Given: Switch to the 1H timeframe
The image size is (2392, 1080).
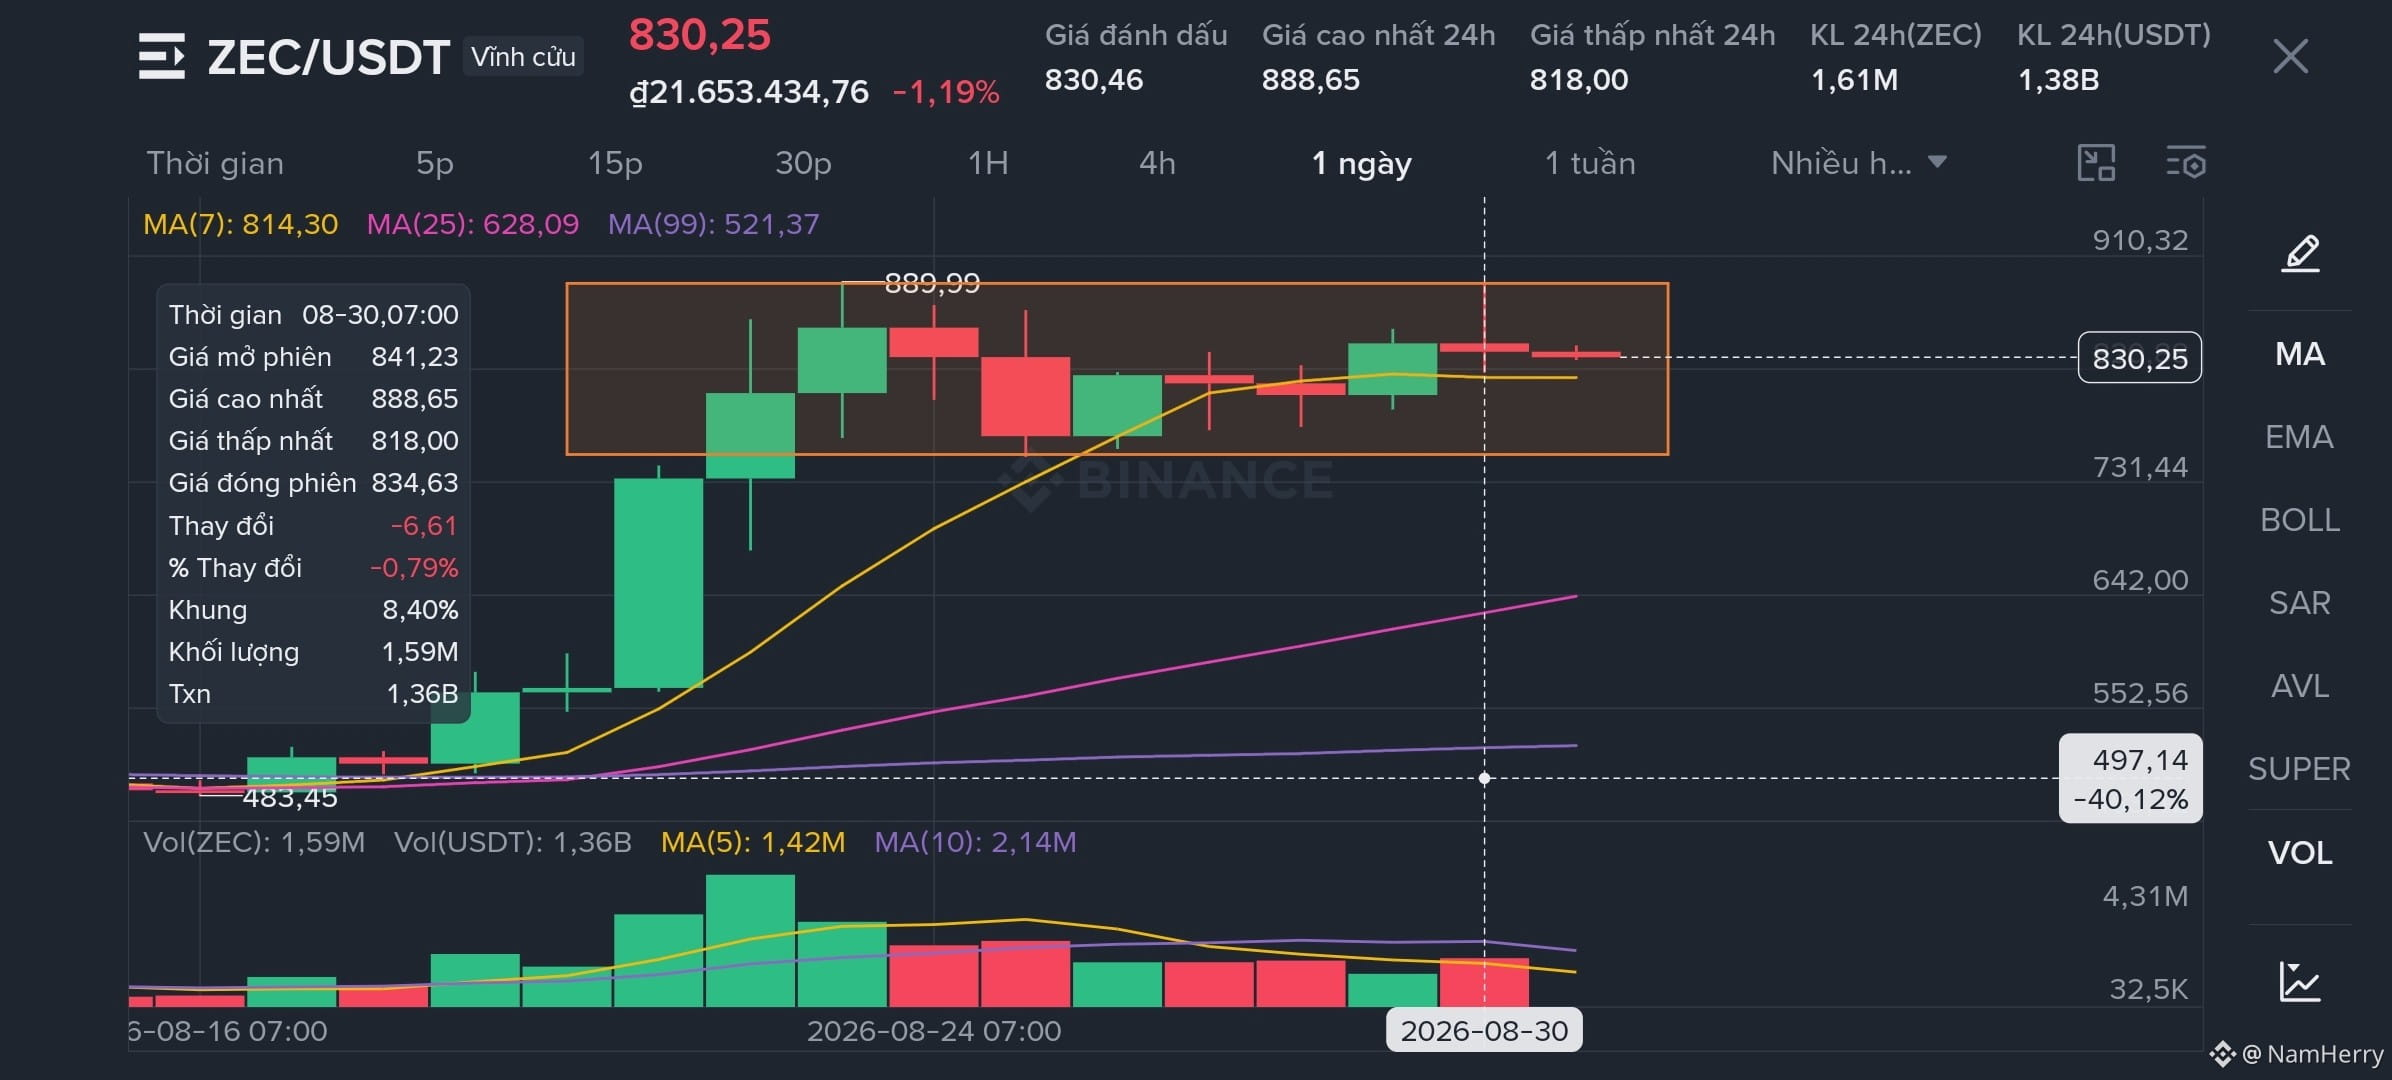Looking at the screenshot, I should point(988,163).
